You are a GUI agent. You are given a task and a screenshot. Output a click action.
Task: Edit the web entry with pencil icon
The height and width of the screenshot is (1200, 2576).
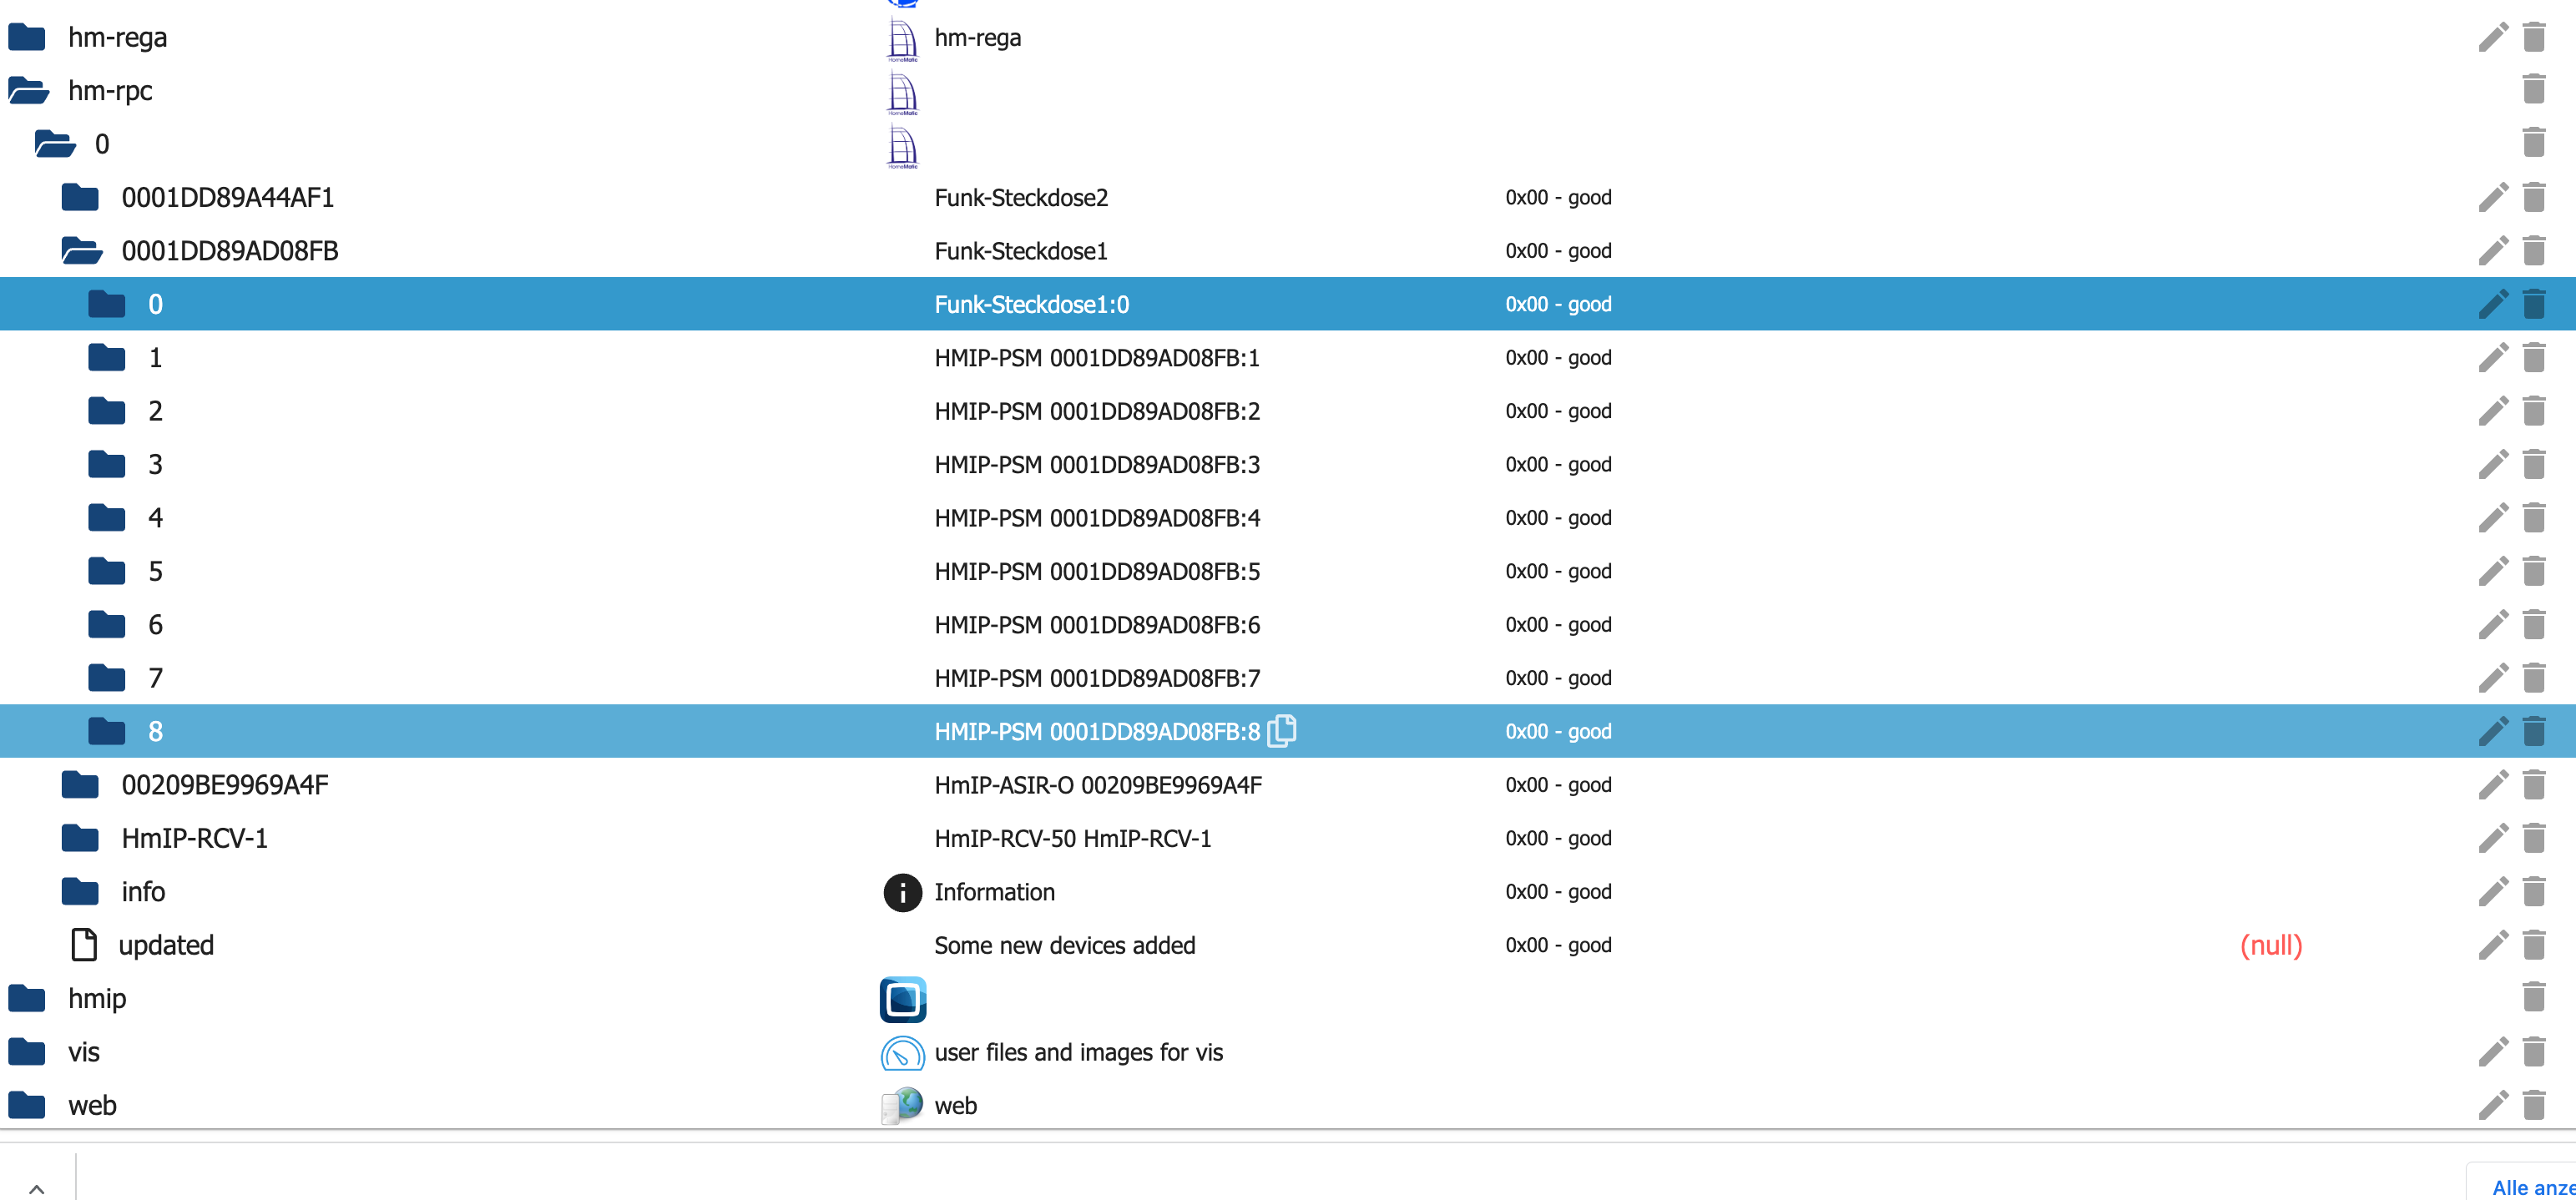2493,1105
